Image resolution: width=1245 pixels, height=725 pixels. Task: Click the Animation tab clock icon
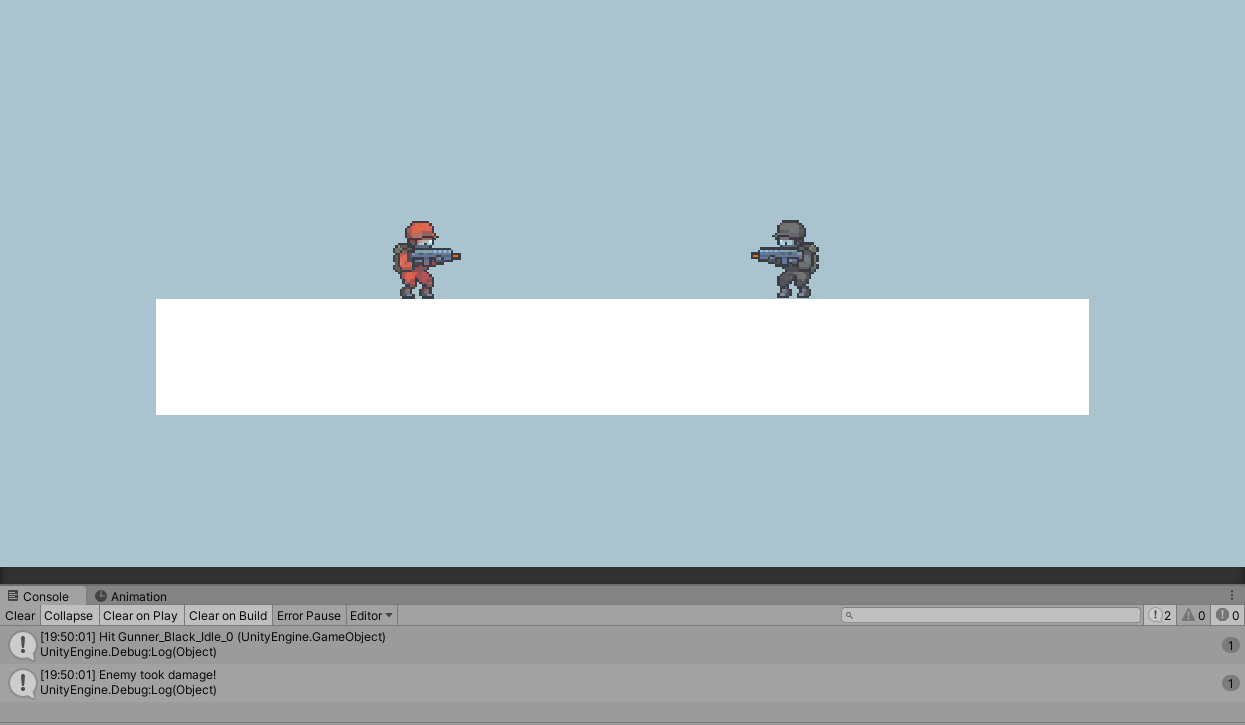pos(101,596)
